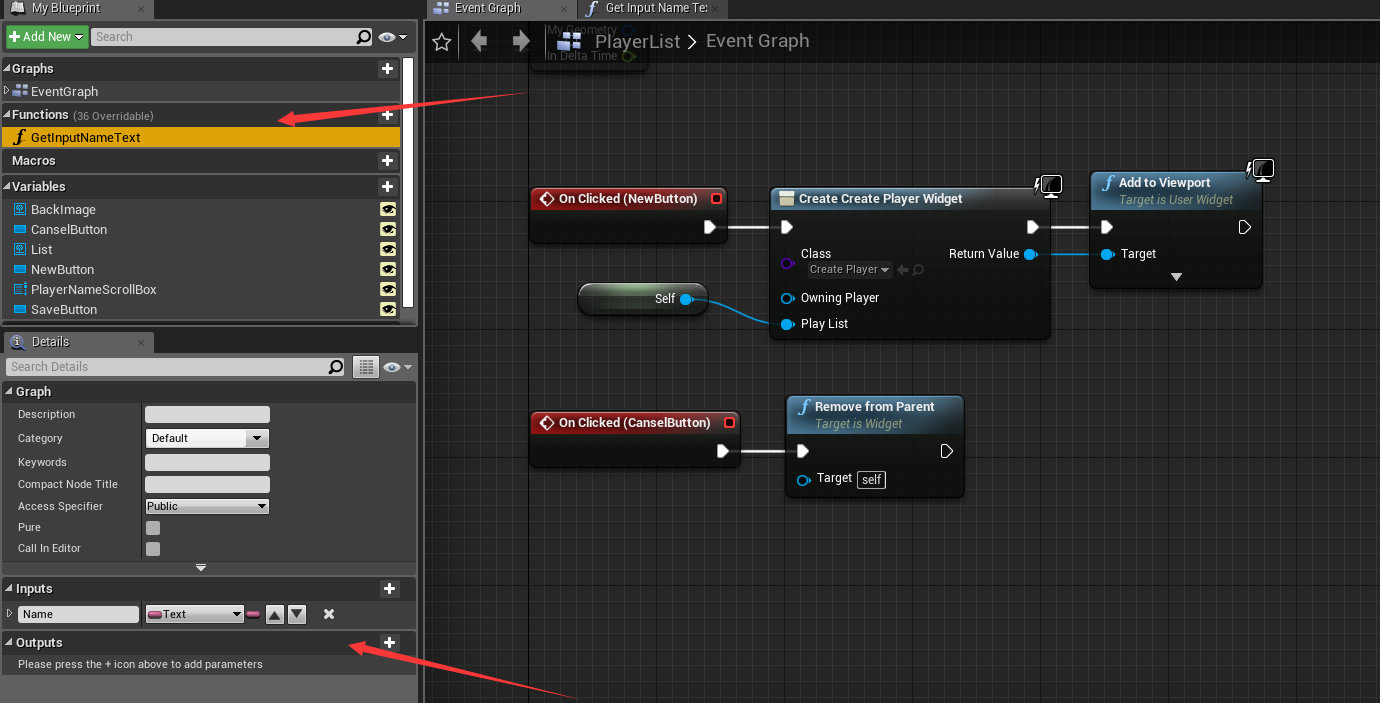Click the plus icon to add an Input parameter
Image resolution: width=1380 pixels, height=703 pixels.
click(389, 588)
